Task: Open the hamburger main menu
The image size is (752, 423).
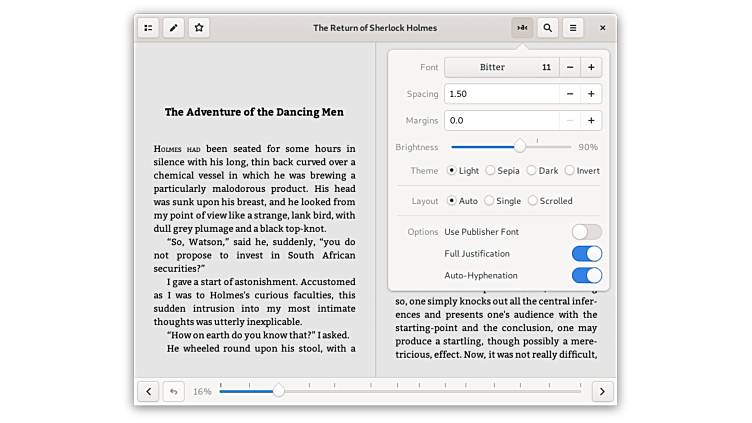Action: 573,28
